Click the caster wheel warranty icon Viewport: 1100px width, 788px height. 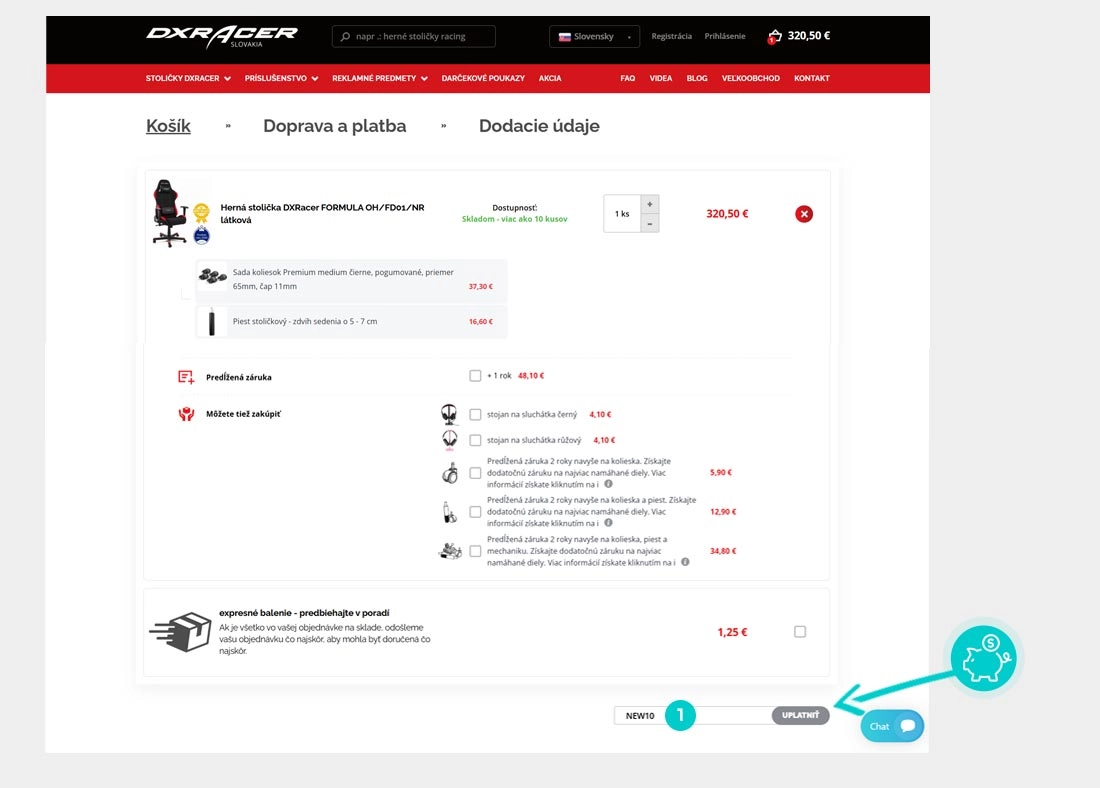tap(450, 473)
